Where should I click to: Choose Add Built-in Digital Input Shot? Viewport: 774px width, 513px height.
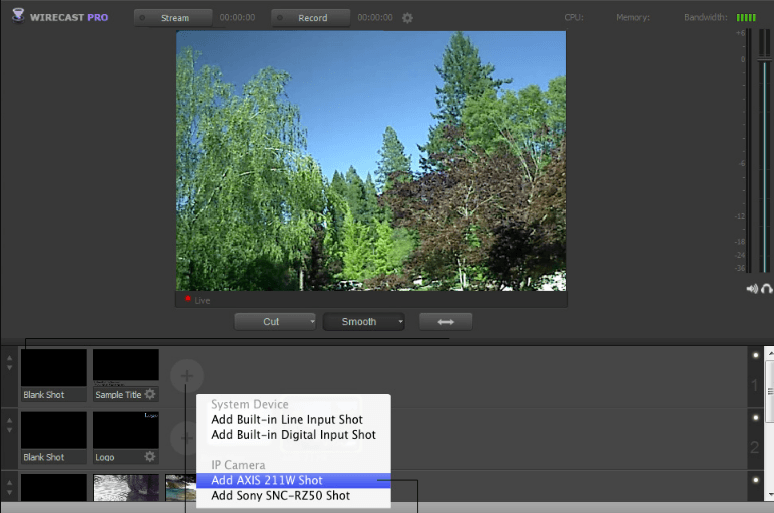[293, 434]
